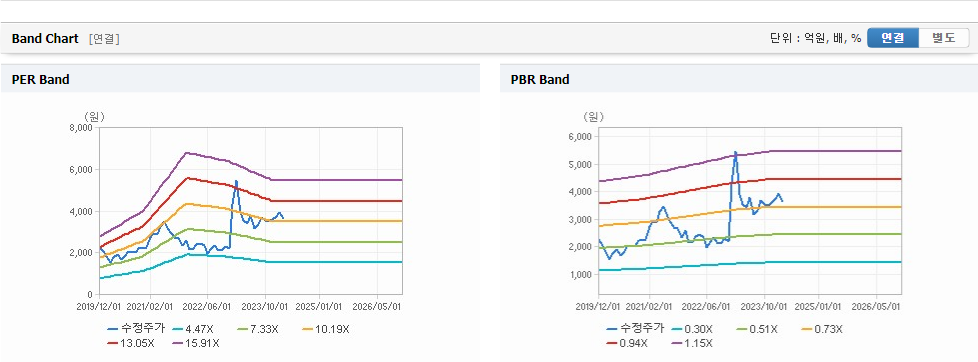Click the 6,000 axis label in PBR chart
This screenshot has height=362, width=978.
[580, 137]
